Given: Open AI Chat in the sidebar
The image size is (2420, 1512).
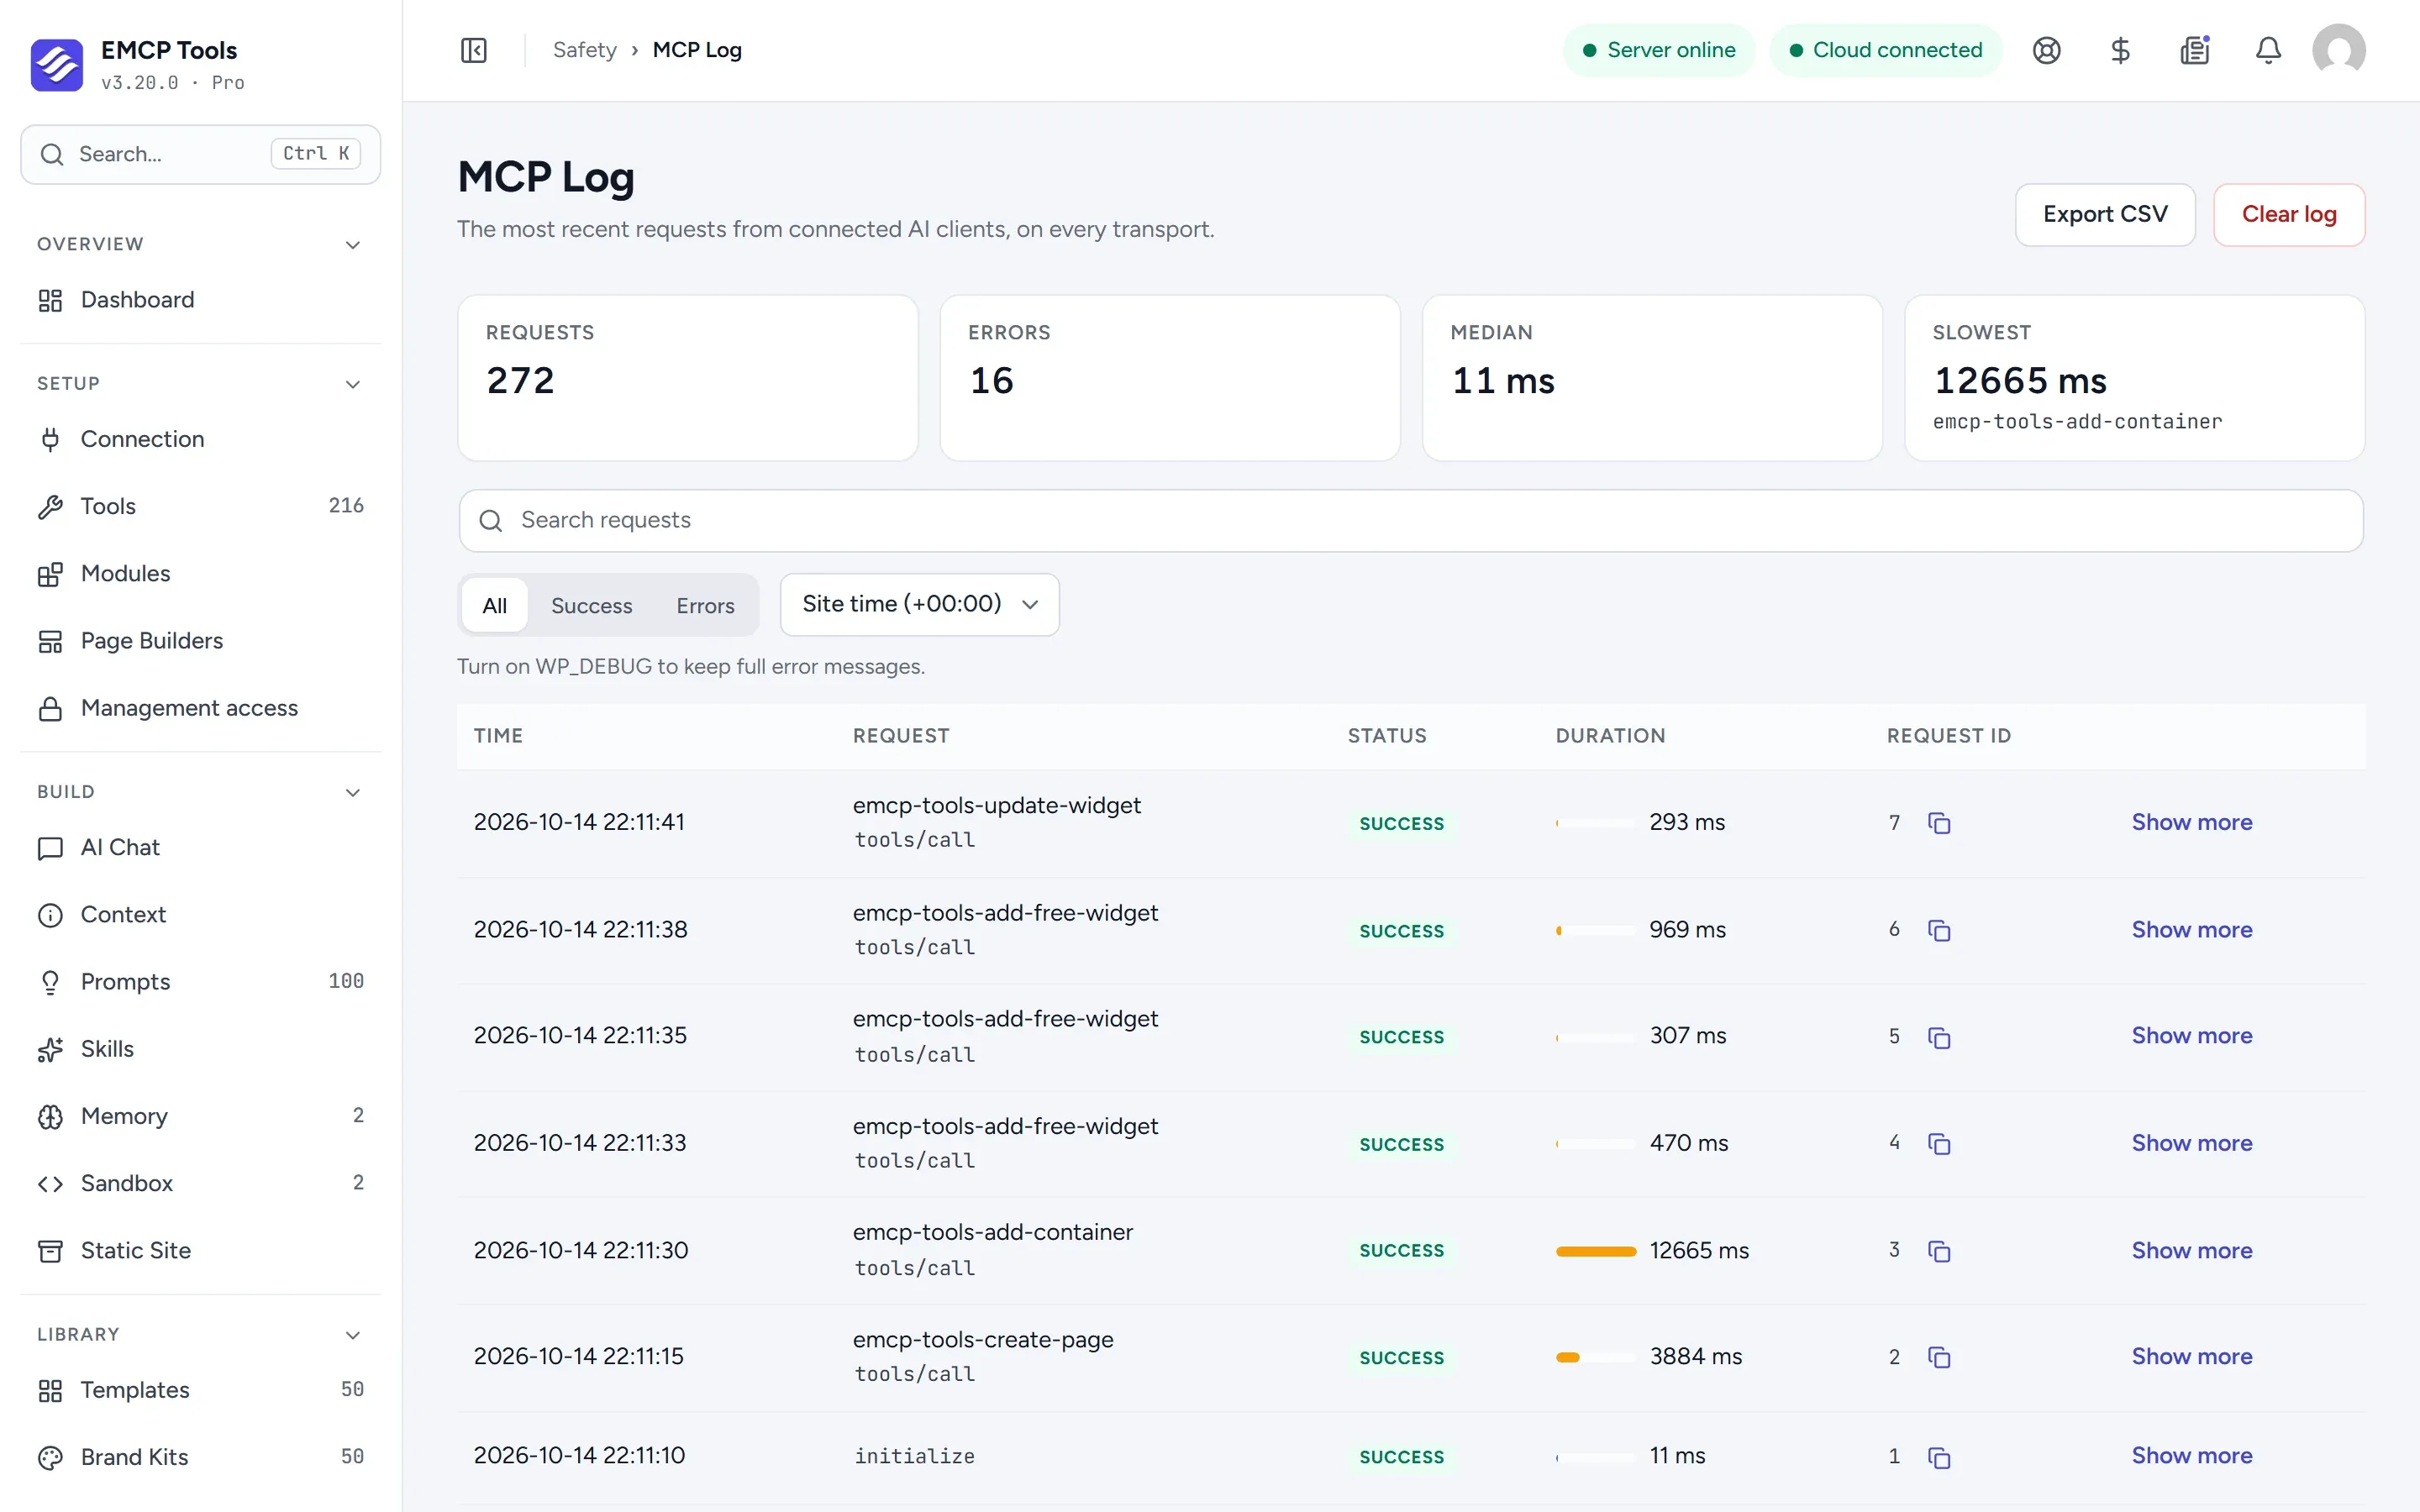Looking at the screenshot, I should [201, 848].
